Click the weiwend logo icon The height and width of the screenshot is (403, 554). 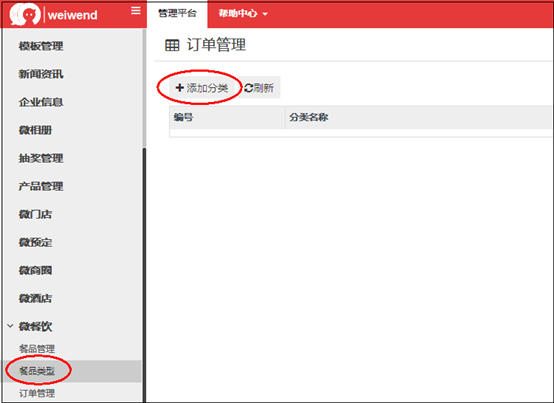(25, 14)
